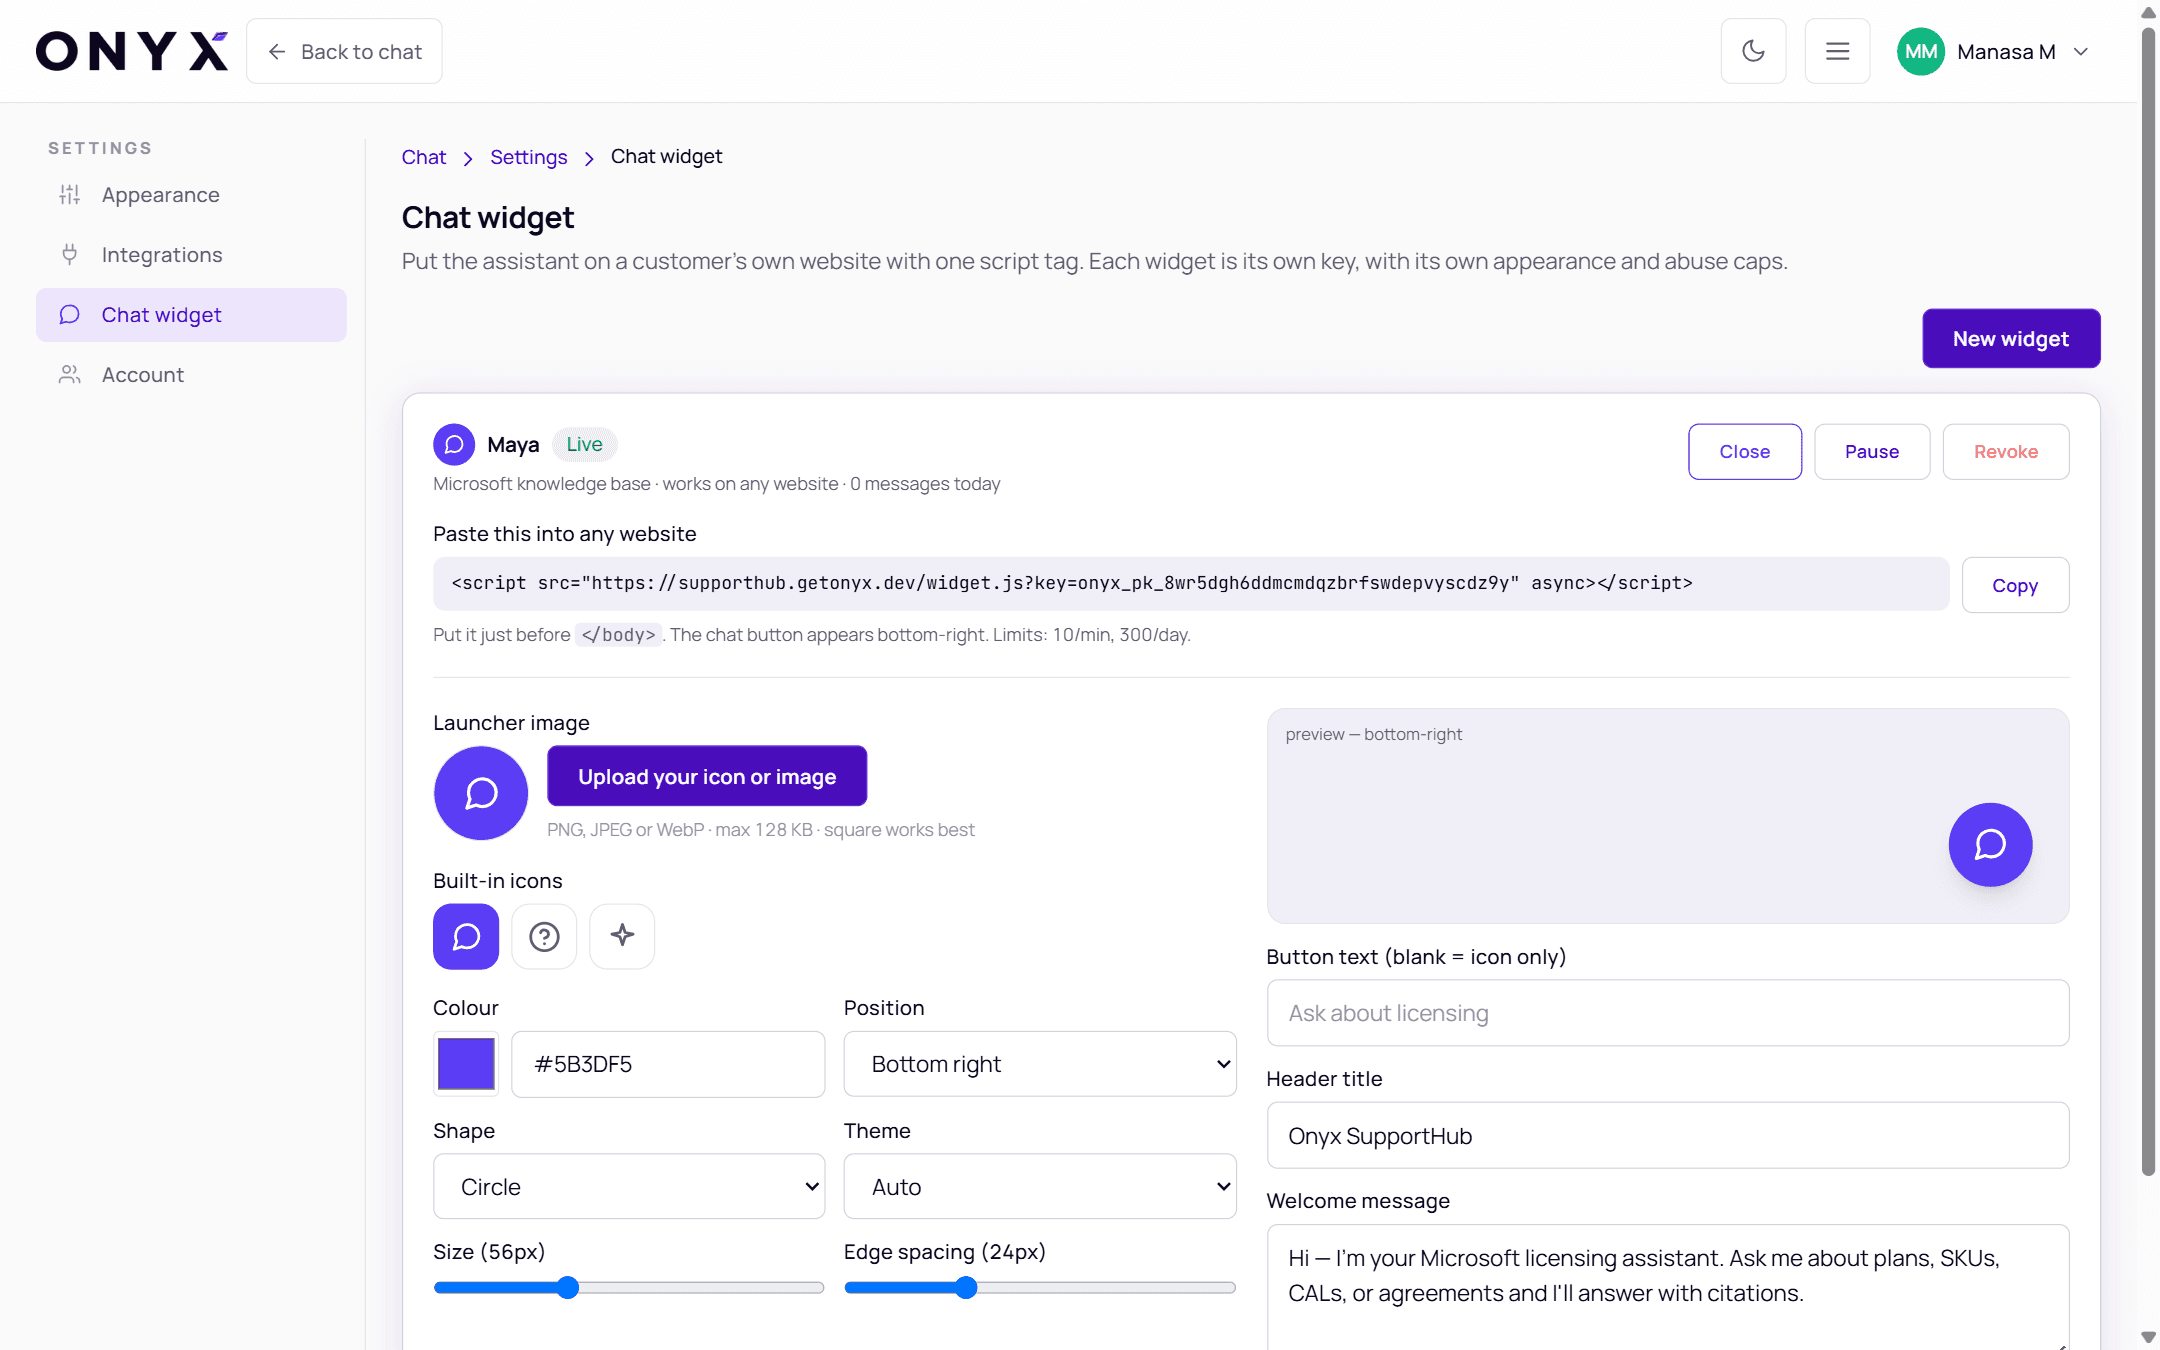Click the Chat breadcrumb link

424,157
